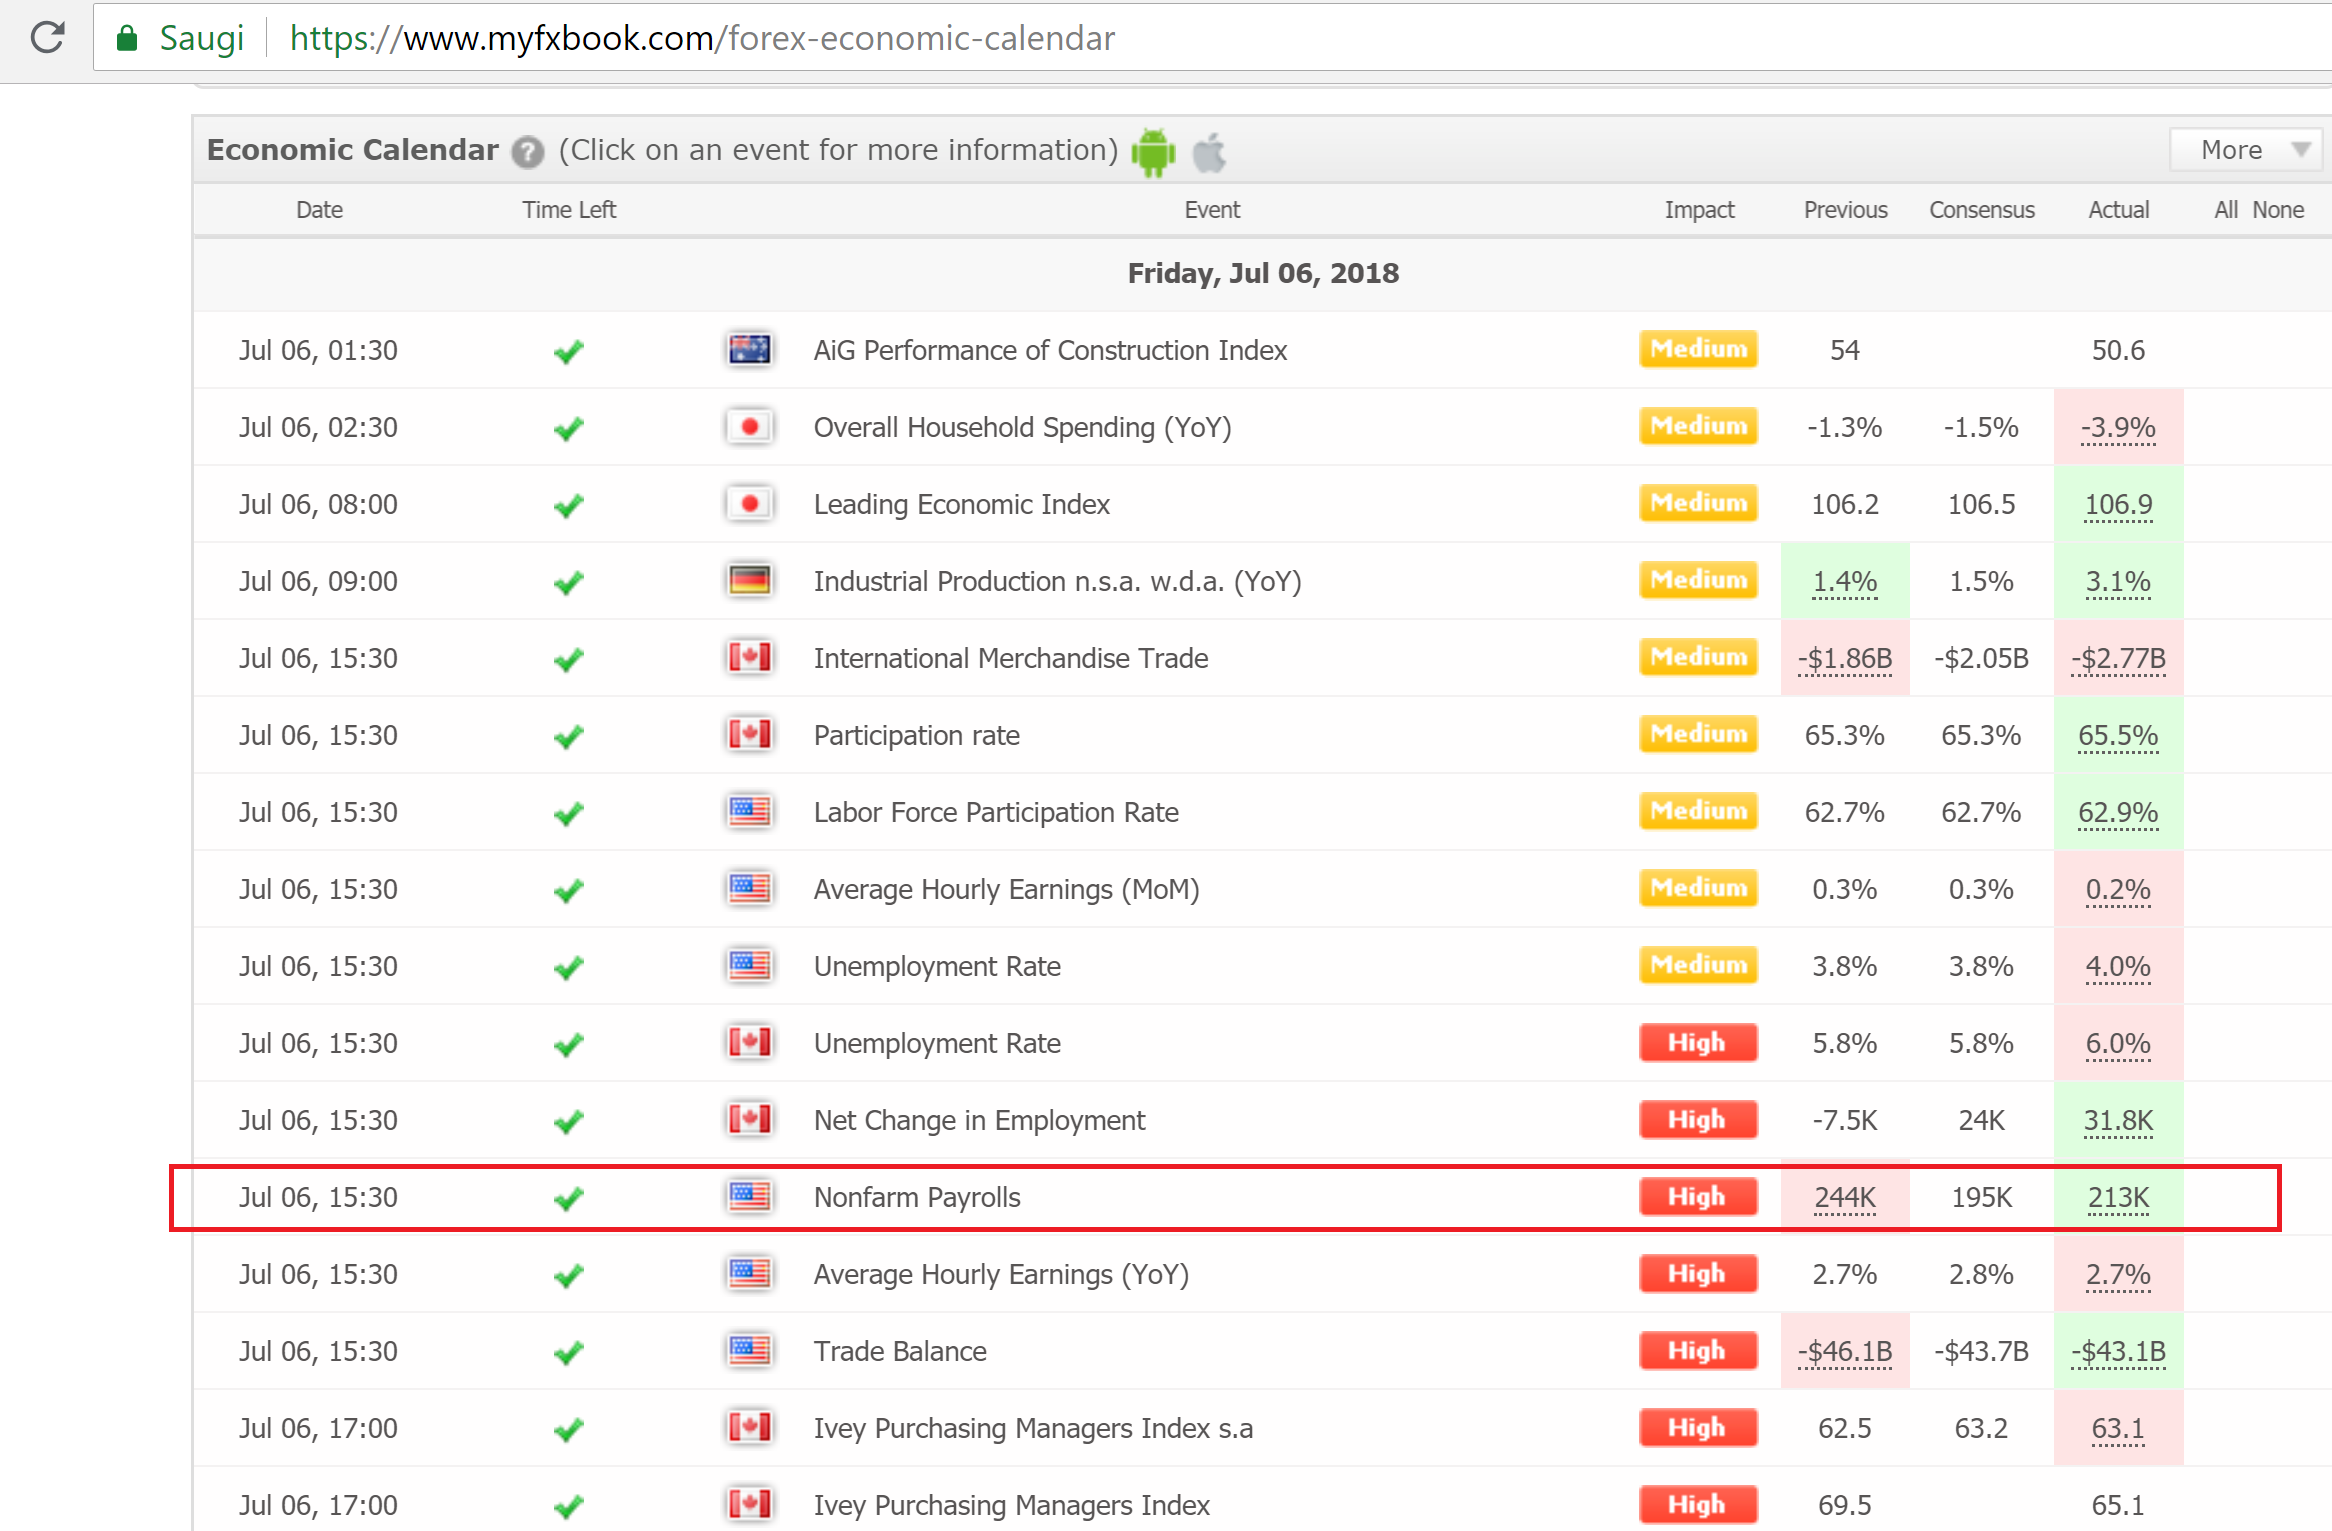Open the Apple app icon link

pos(1210,152)
